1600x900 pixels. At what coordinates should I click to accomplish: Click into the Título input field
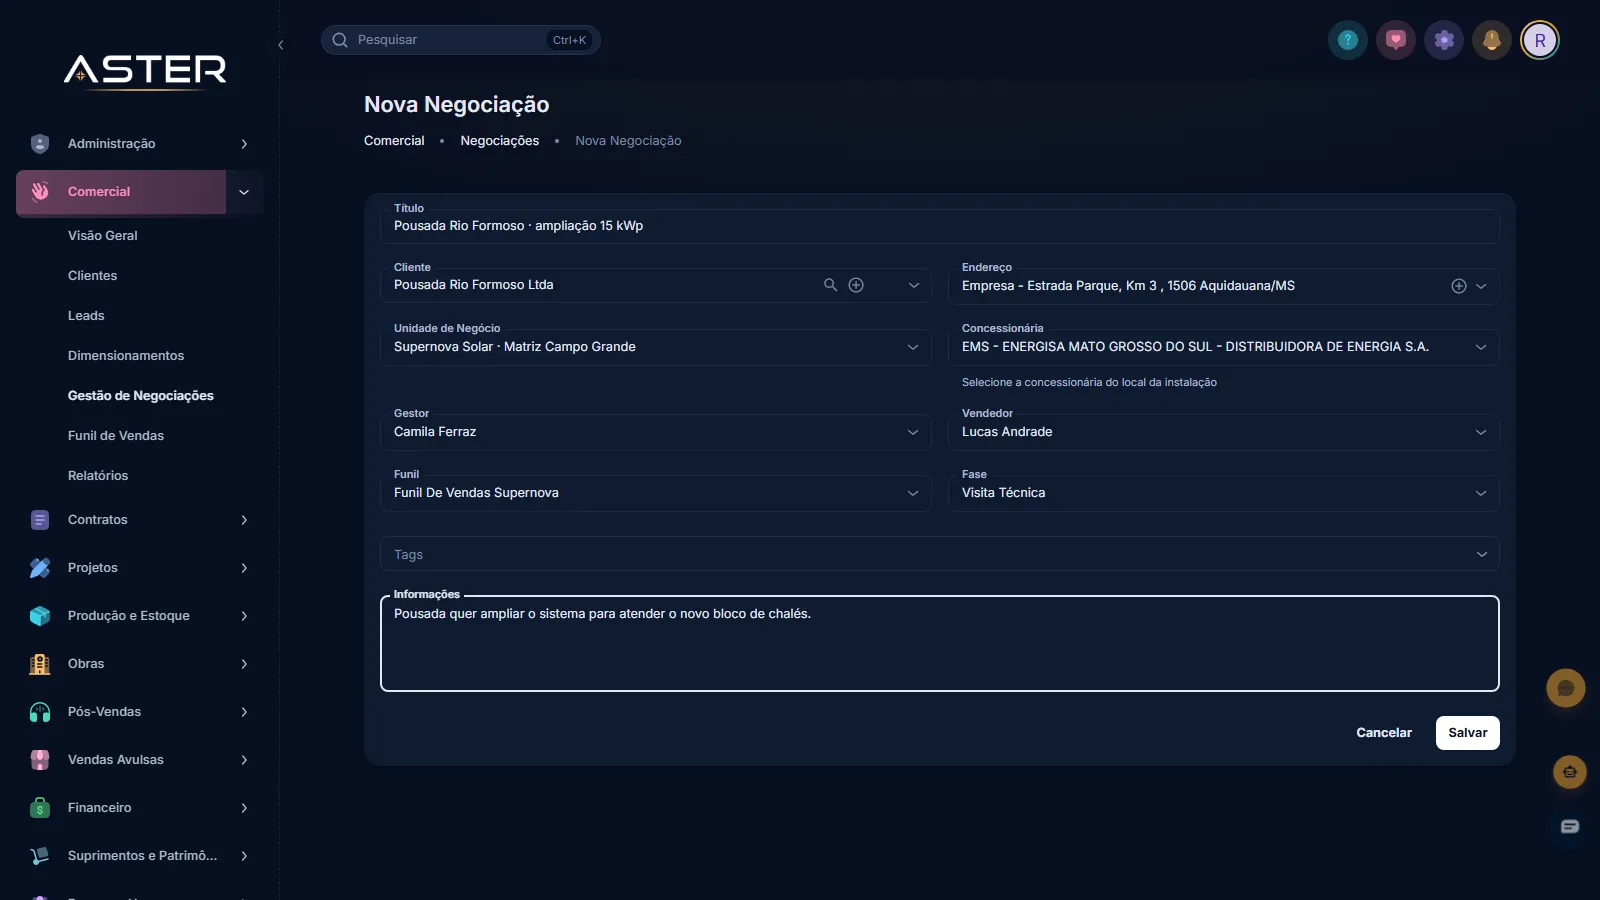[x=940, y=226]
